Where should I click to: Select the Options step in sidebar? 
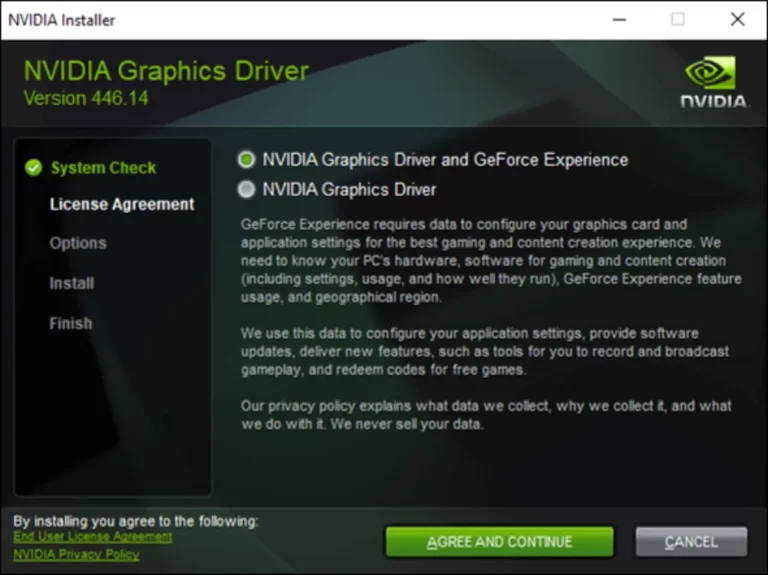[78, 243]
